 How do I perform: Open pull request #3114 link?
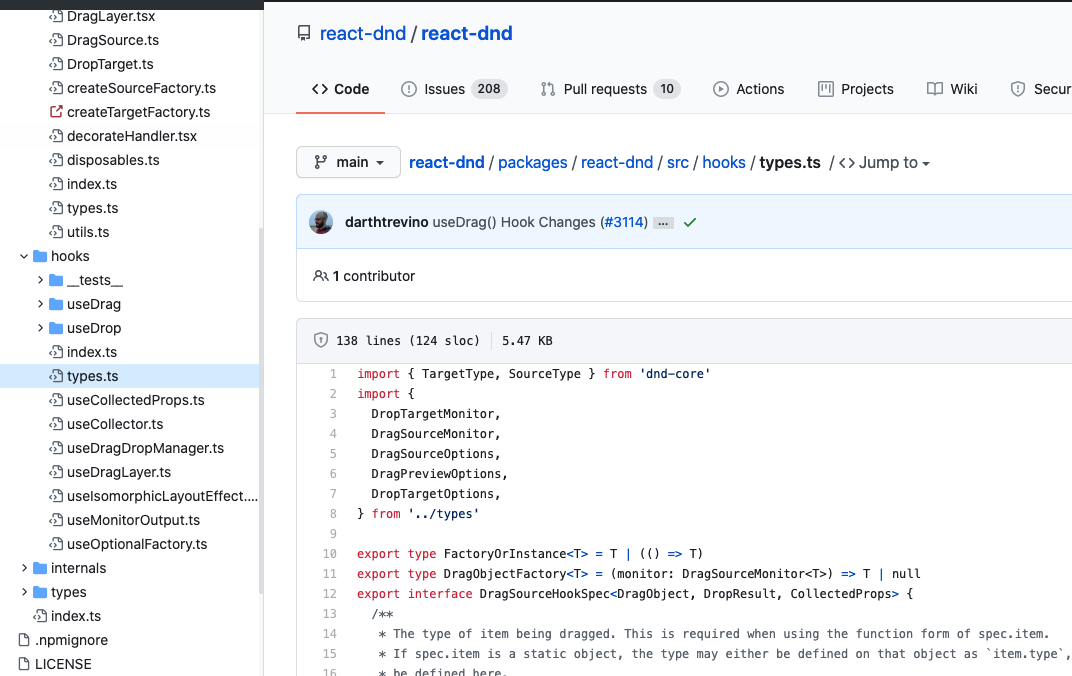(x=624, y=222)
